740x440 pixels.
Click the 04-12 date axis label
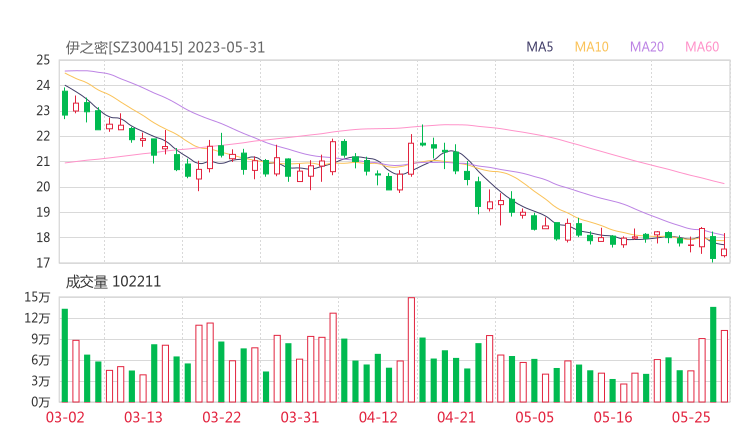(x=378, y=417)
